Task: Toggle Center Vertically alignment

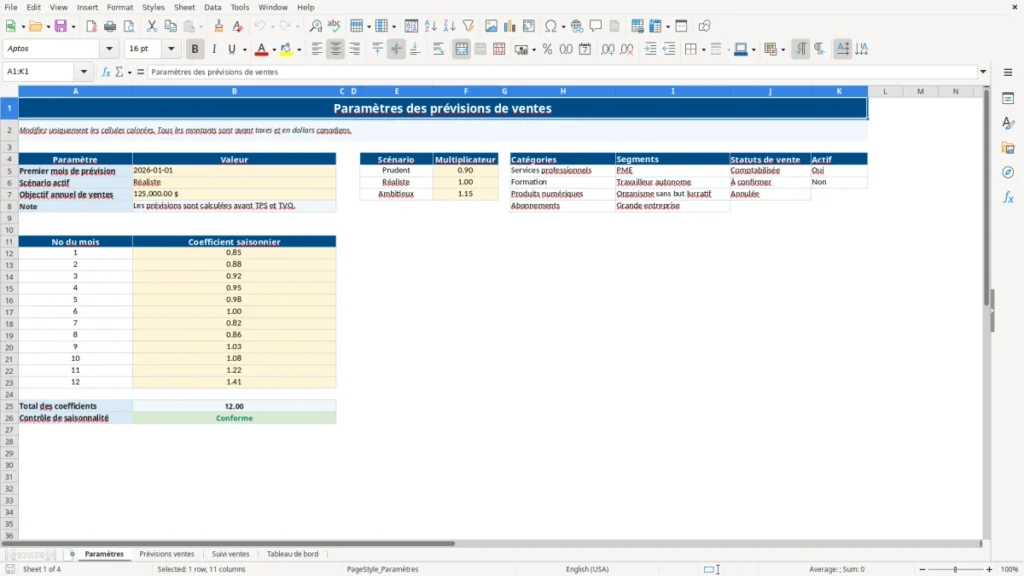Action: click(x=396, y=49)
